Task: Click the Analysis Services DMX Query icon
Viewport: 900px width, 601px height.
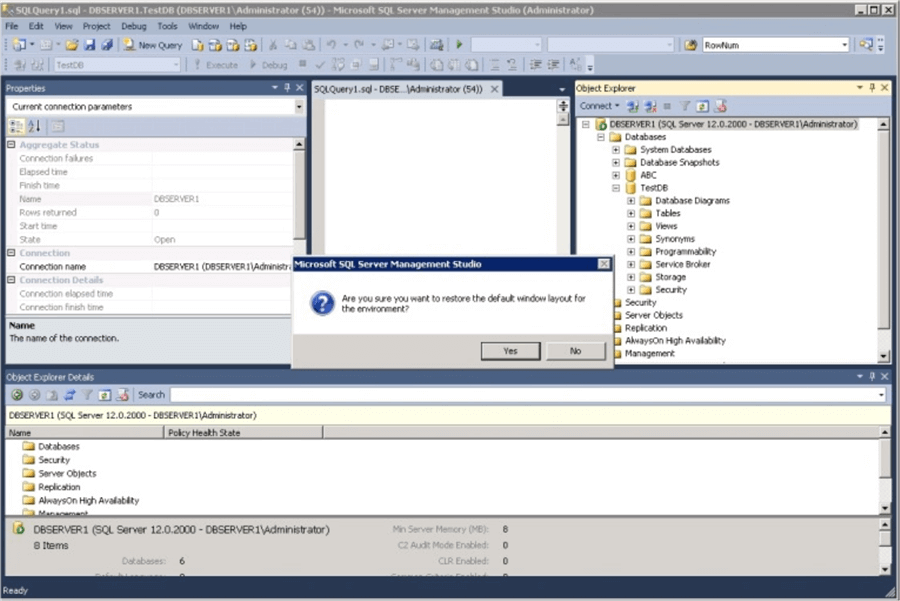Action: (x=233, y=45)
